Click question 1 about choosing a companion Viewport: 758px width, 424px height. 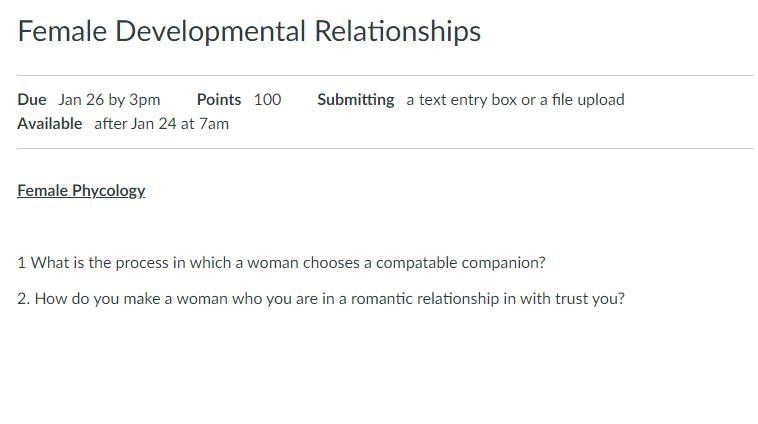tap(281, 263)
